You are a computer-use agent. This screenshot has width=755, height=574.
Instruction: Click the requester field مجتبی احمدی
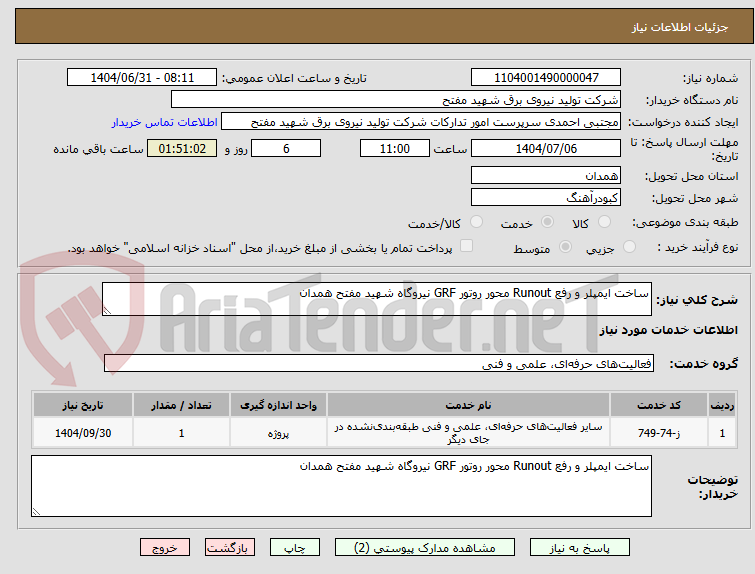(421, 122)
